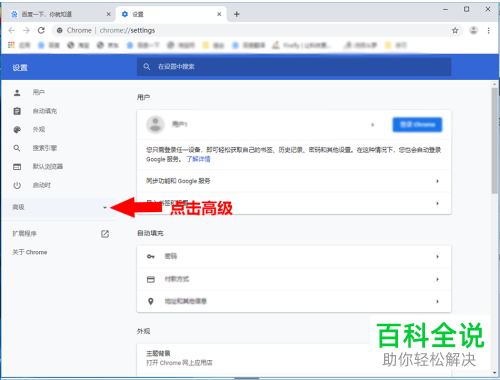Close the 百度一下 tab

tap(108, 14)
